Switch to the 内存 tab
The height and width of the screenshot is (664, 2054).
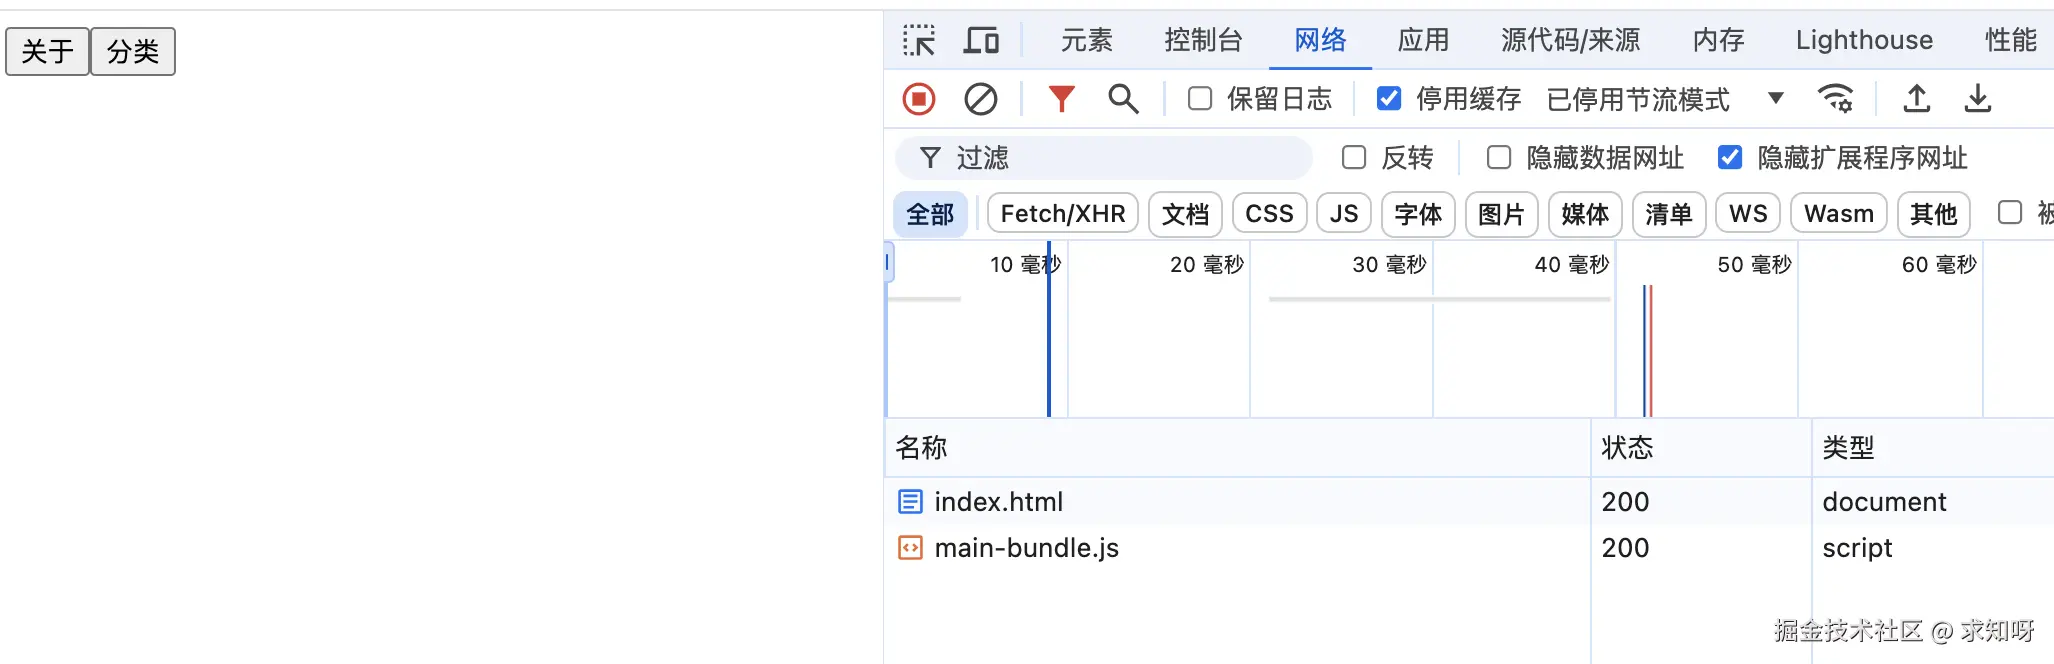coord(1718,40)
